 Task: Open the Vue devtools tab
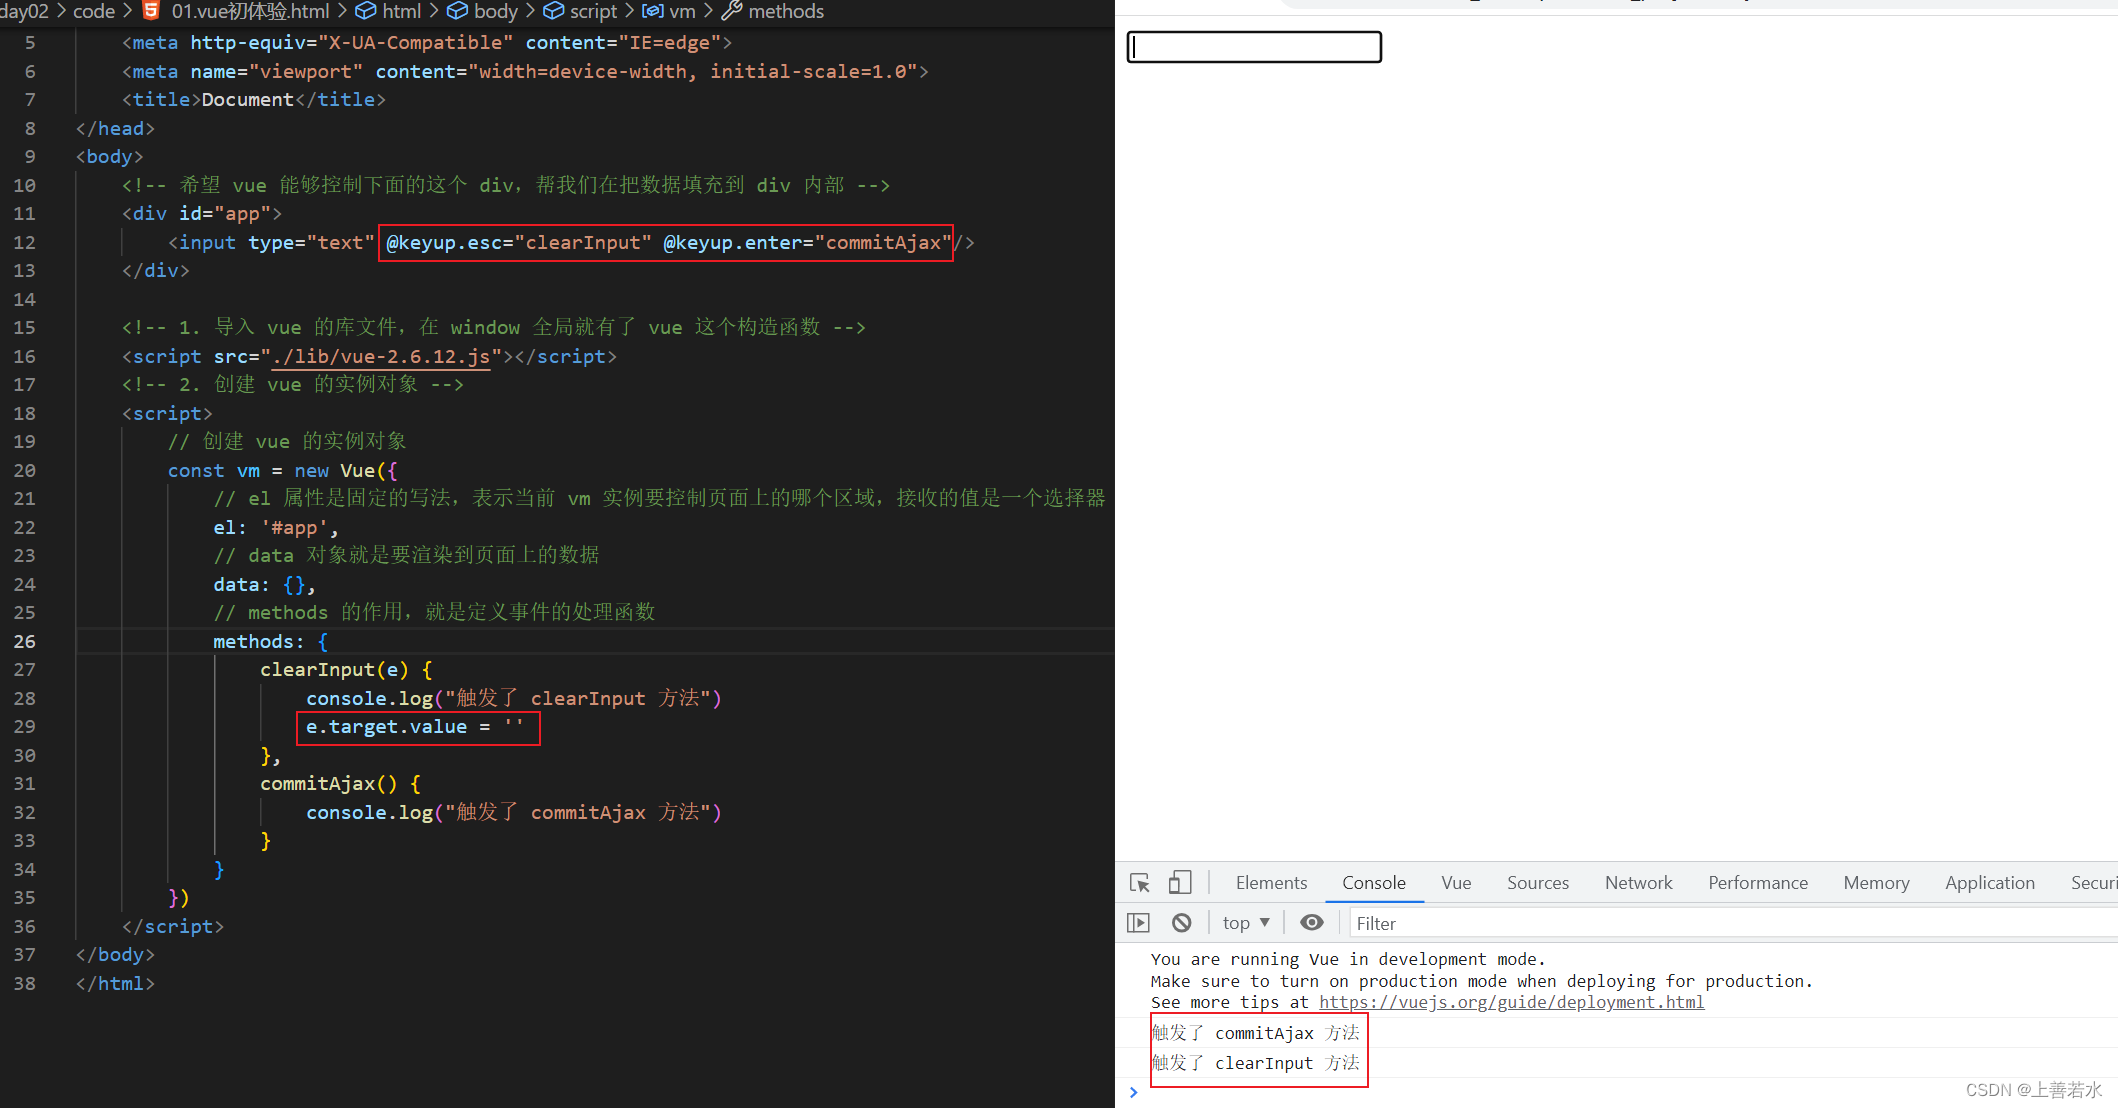pos(1456,883)
